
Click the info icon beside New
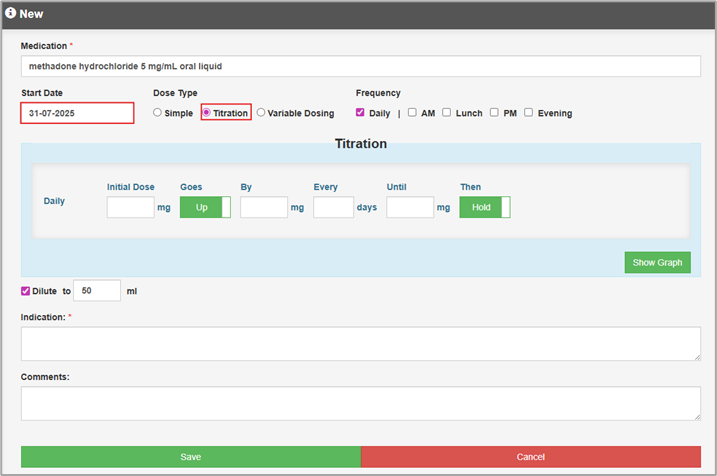tap(11, 14)
